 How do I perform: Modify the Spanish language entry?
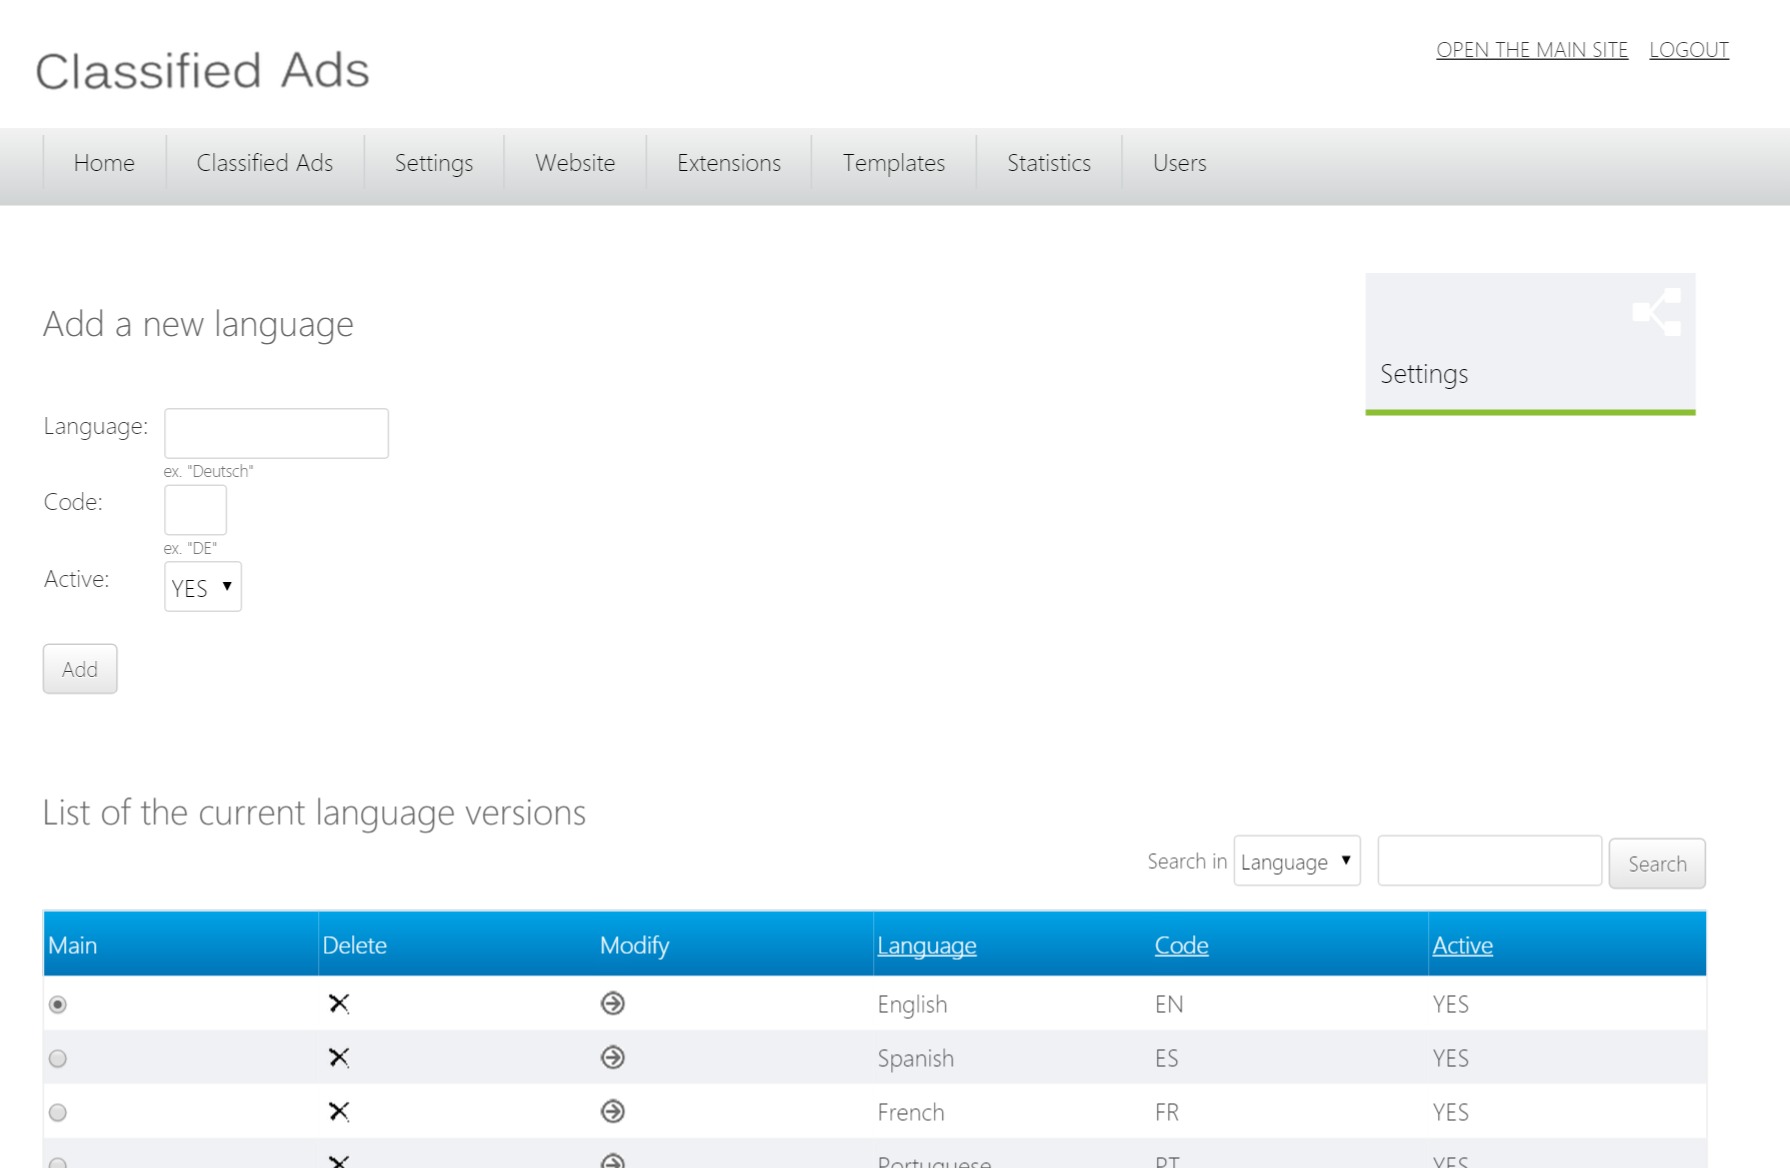point(612,1058)
